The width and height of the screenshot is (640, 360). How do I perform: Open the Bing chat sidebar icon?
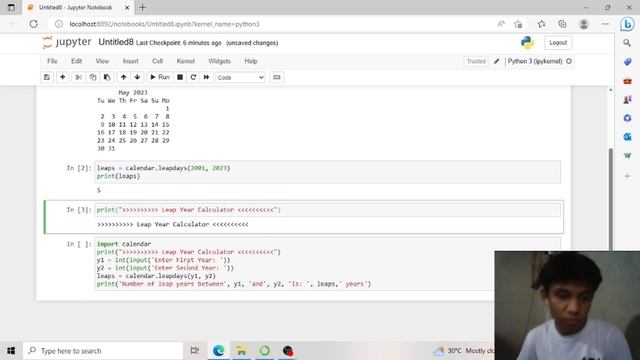click(627, 24)
